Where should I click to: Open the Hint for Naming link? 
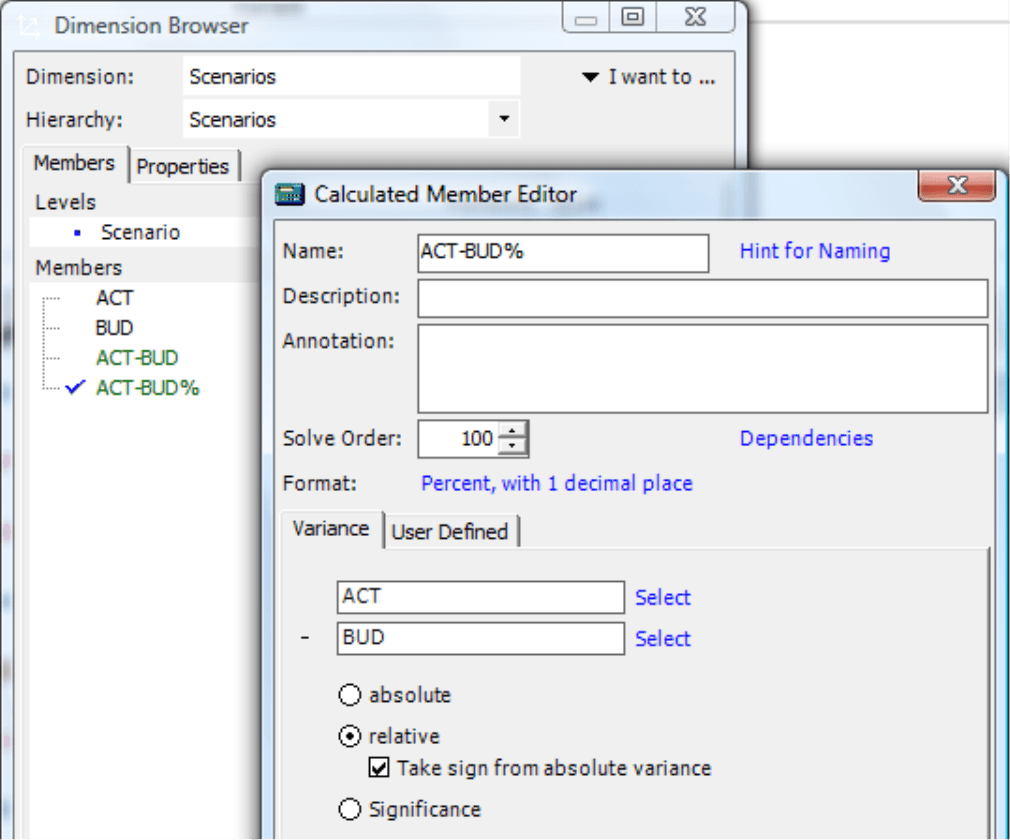(x=814, y=251)
